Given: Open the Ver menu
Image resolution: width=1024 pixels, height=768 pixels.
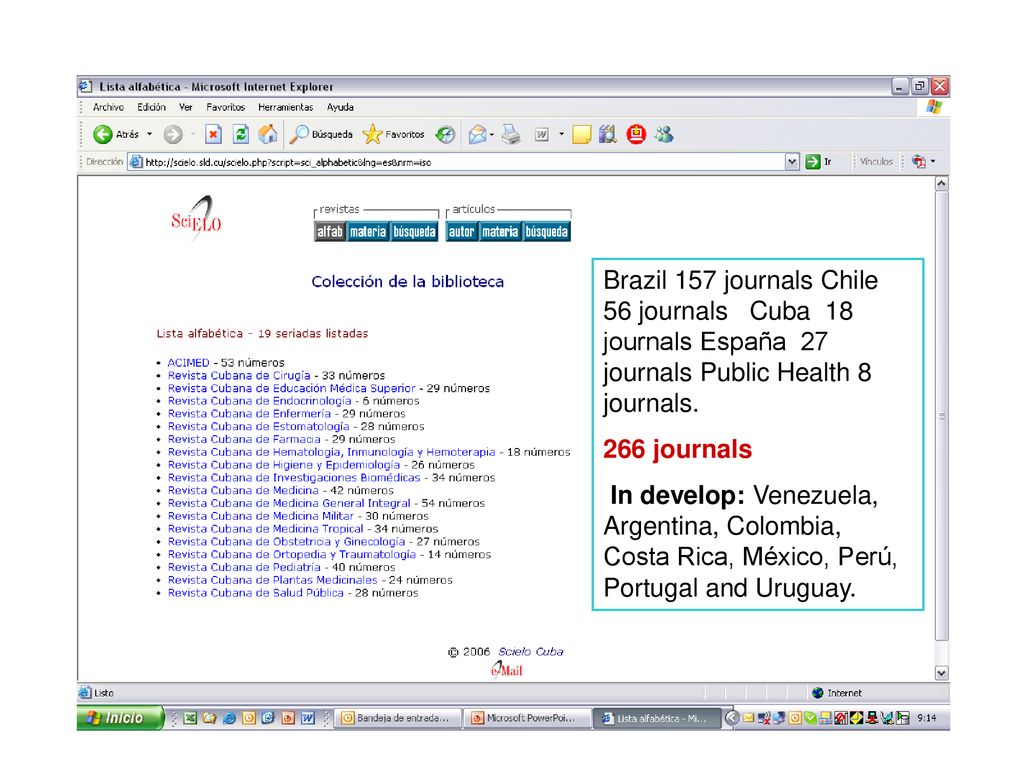Looking at the screenshot, I should tap(185, 107).
